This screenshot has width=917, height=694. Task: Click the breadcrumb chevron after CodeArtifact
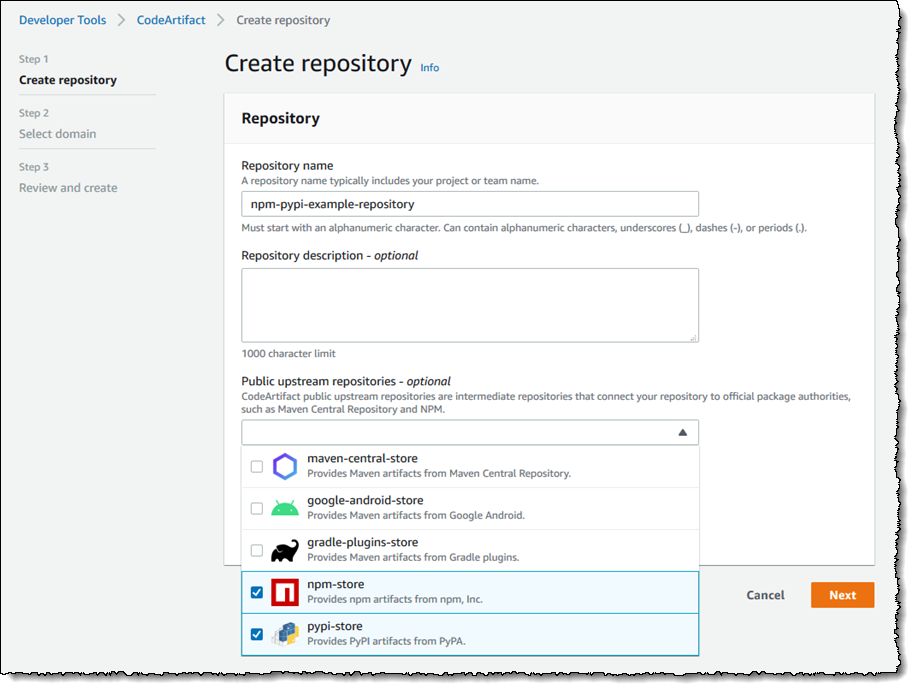point(220,20)
